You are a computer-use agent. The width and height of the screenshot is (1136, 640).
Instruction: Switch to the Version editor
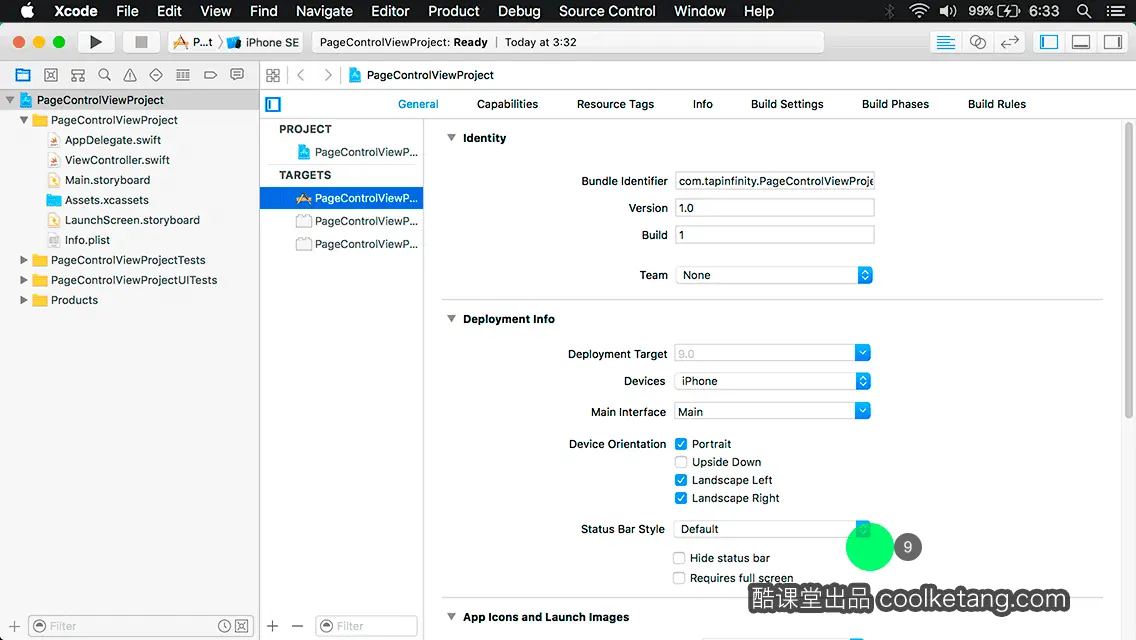(1009, 42)
